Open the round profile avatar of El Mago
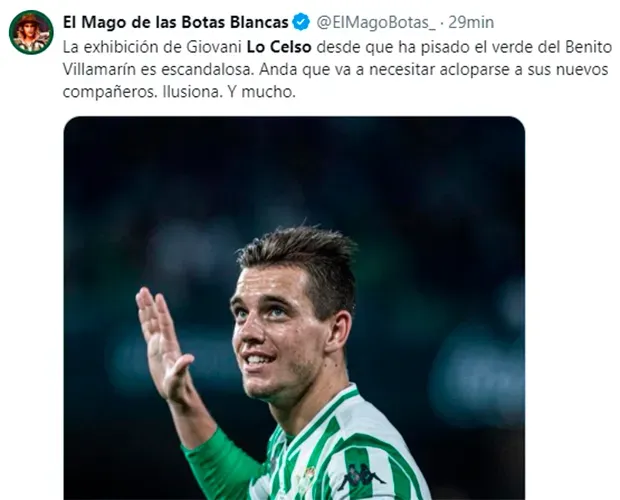The image size is (620, 500). coord(31,32)
